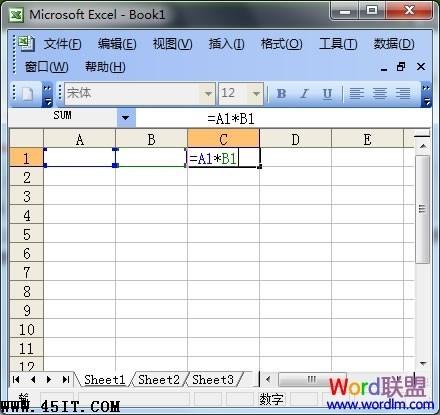Click the Excel workbook icon in menu bar
Viewport: 440px width, 415px height.
(26, 43)
